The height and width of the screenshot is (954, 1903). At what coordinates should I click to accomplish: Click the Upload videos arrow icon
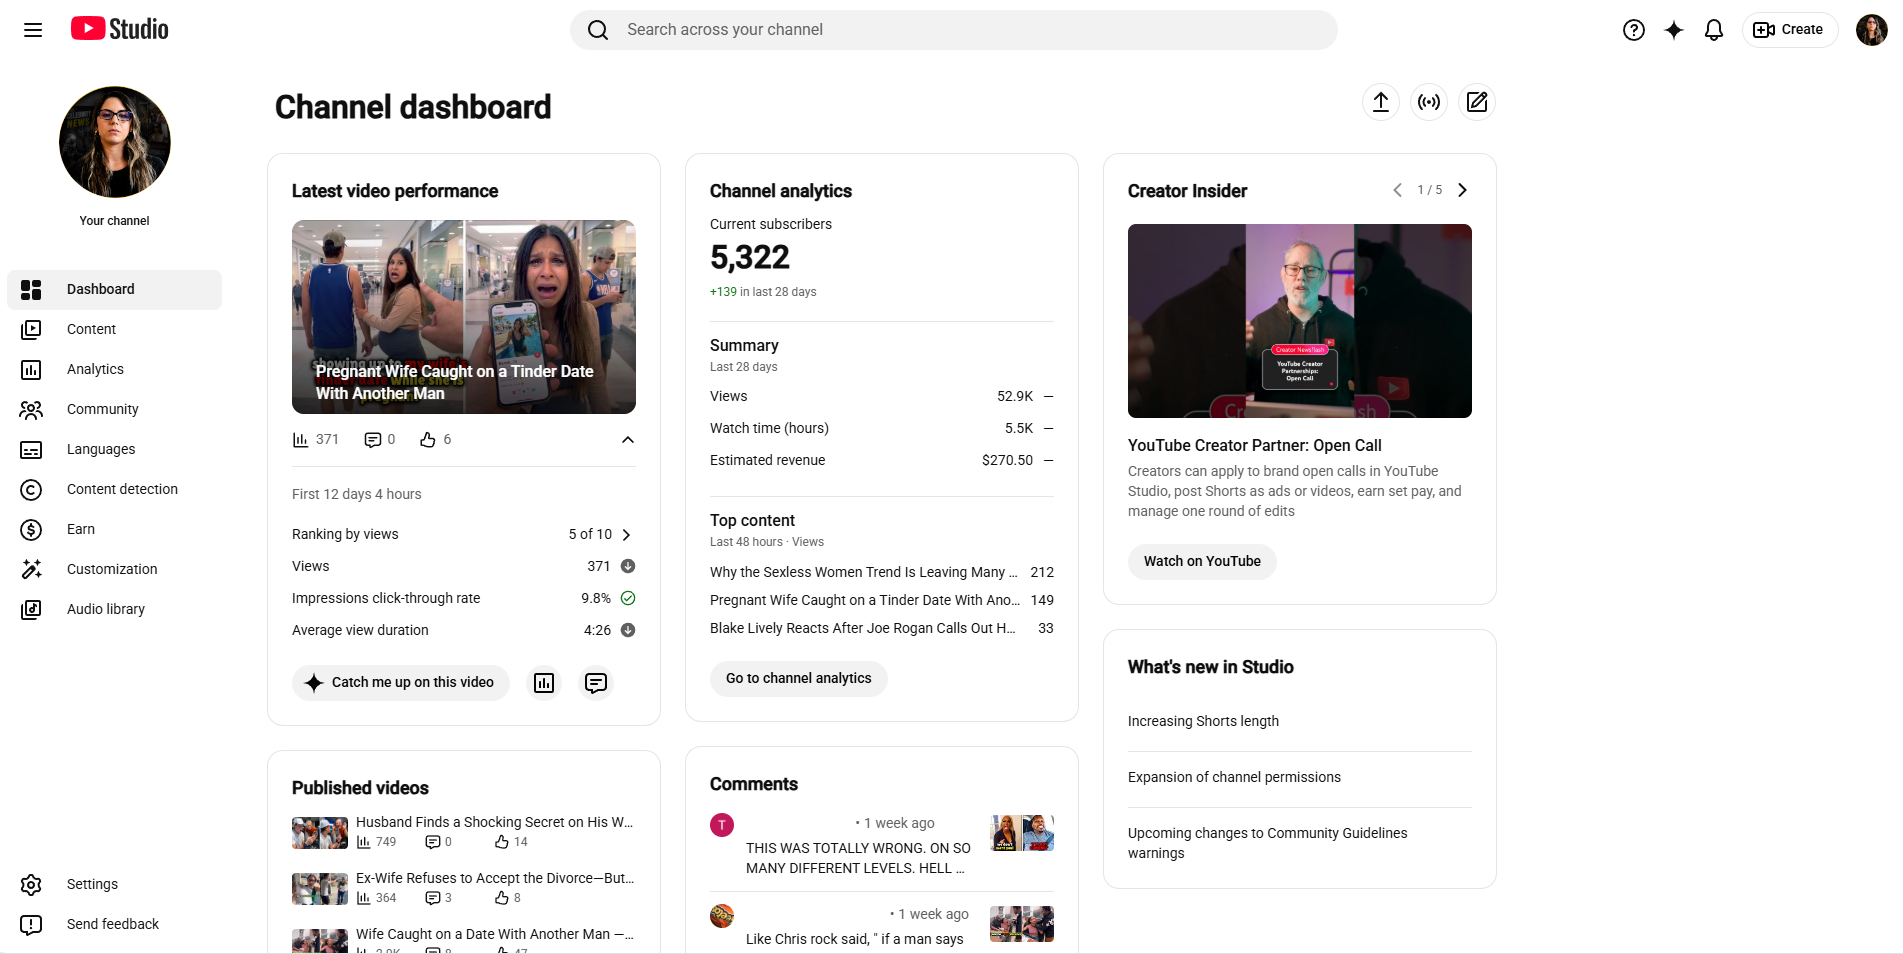pos(1381,102)
